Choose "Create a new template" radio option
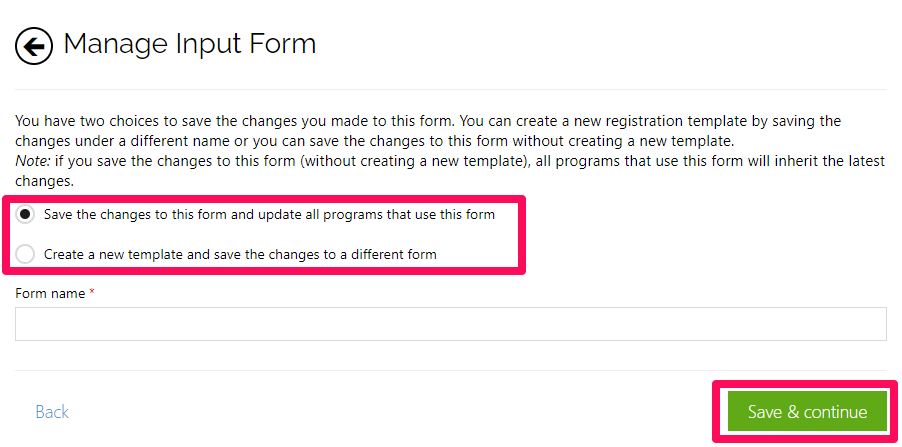This screenshot has height=447, width=902. point(25,254)
